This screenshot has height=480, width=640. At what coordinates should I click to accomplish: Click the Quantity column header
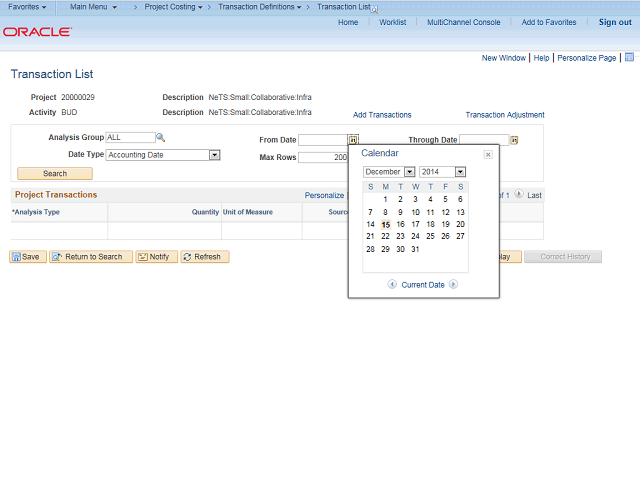(205, 212)
